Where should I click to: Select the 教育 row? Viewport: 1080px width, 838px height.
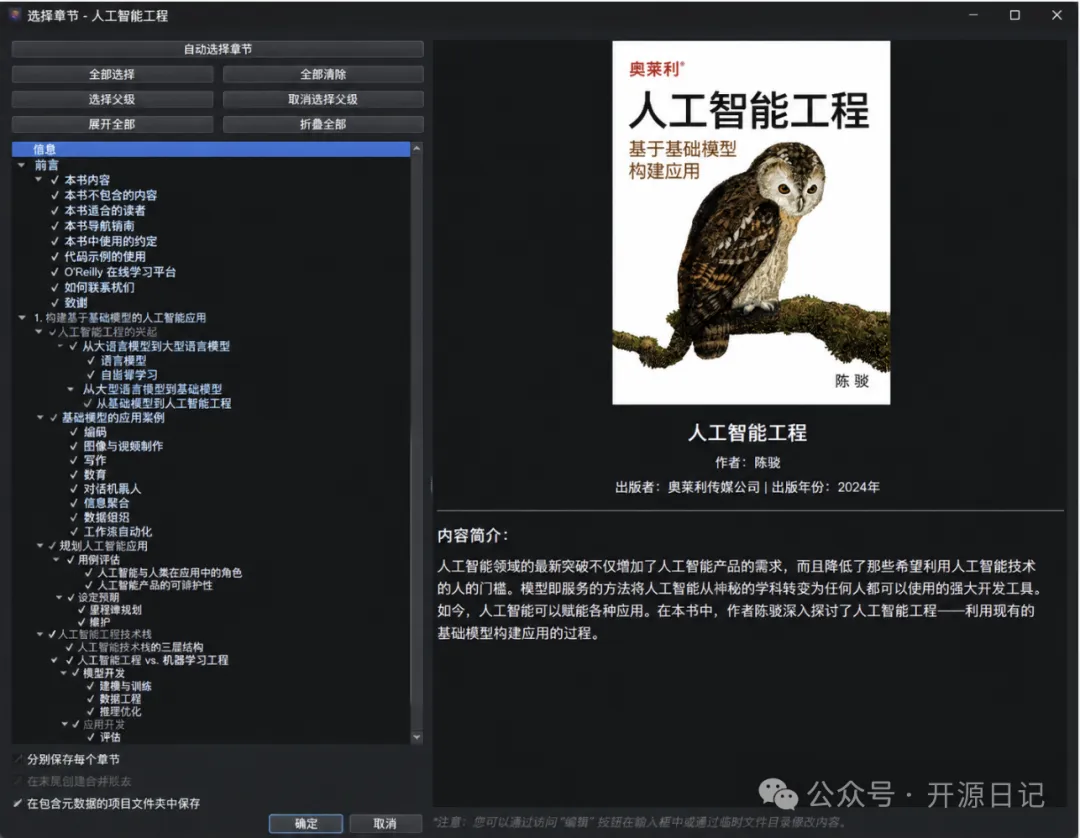(95, 474)
